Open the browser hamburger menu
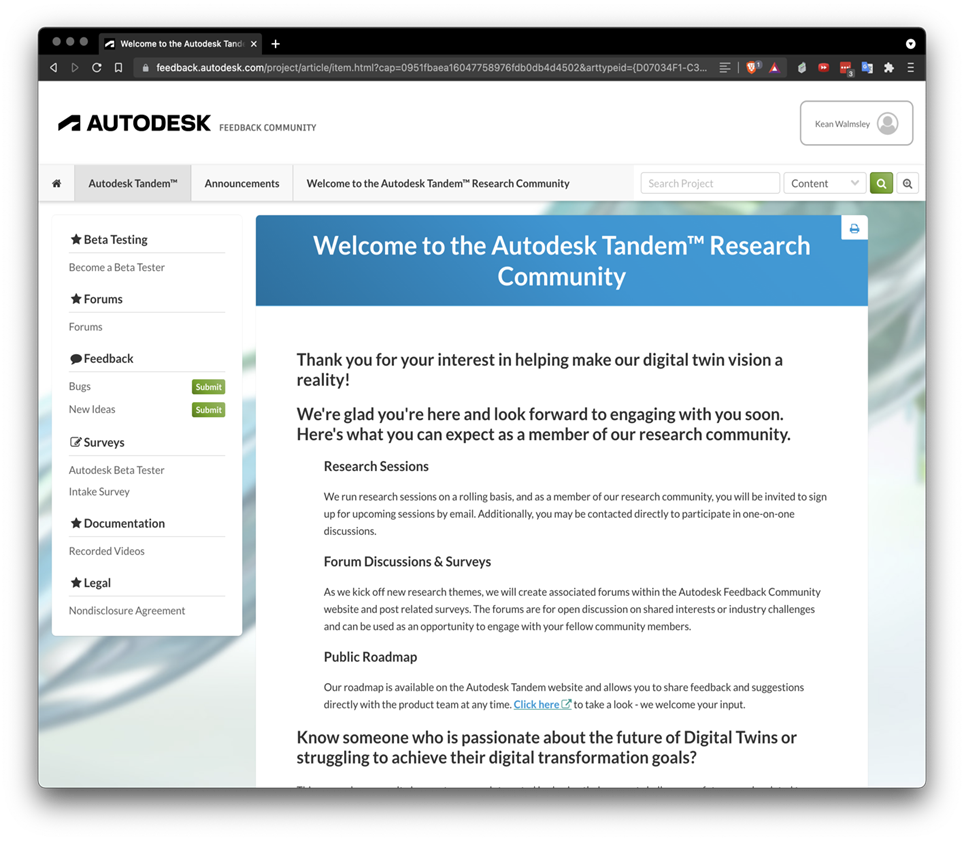The image size is (964, 841). pos(910,68)
